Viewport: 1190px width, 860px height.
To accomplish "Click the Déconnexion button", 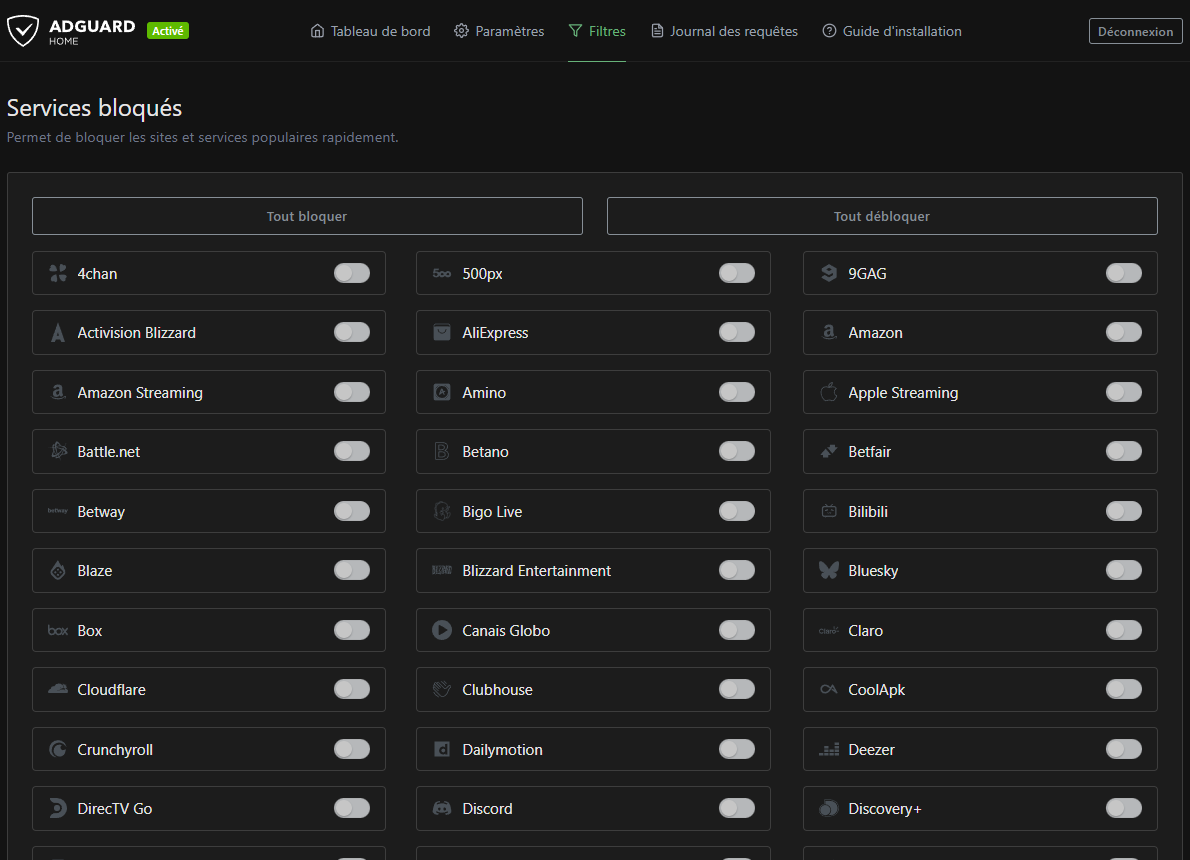I will click(1135, 31).
